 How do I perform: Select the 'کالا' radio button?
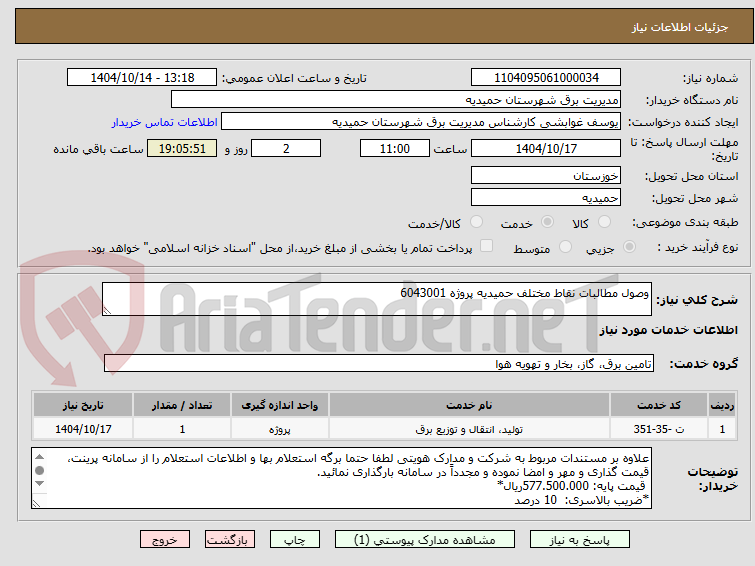tap(604, 222)
